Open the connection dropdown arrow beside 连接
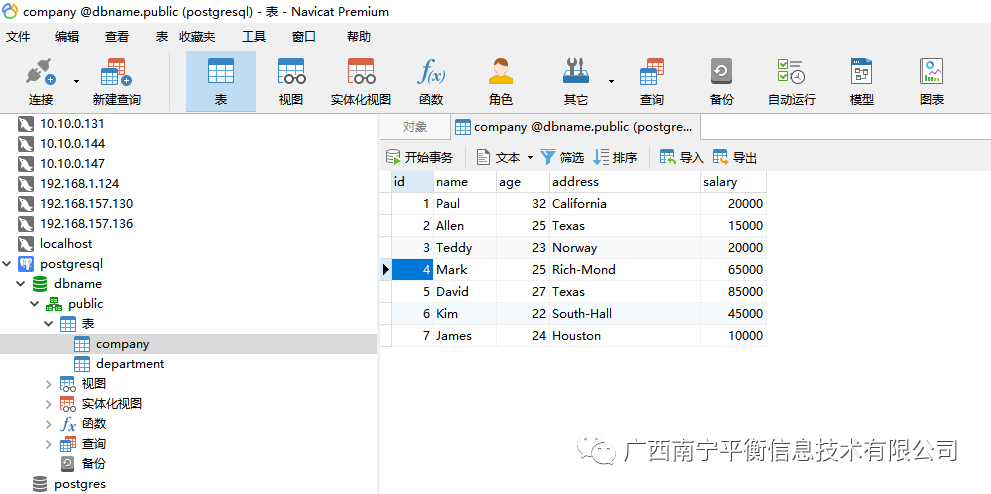This screenshot has width=991, height=494. pos(76,81)
